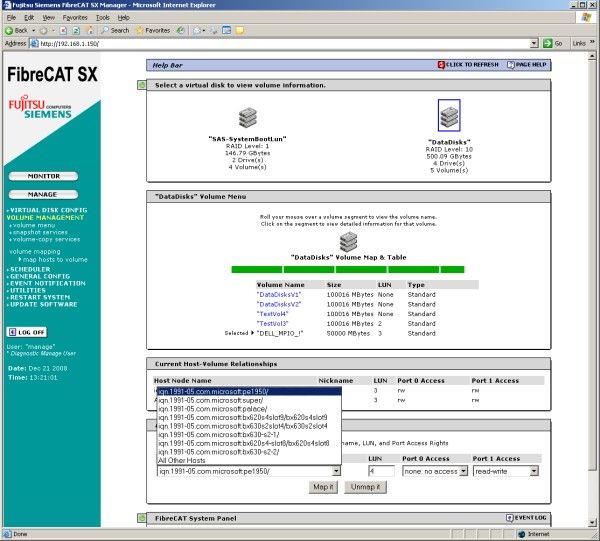Image resolution: width=600 pixels, height=541 pixels.
Task: Open the TestVol3 volume link
Action: click(x=272, y=324)
